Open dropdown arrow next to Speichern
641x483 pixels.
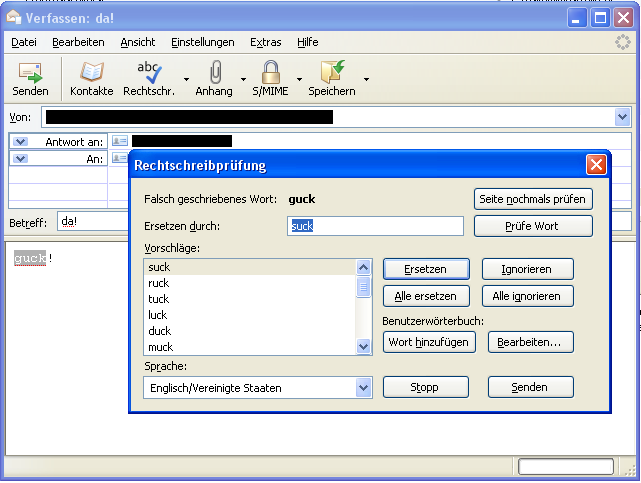pos(366,79)
